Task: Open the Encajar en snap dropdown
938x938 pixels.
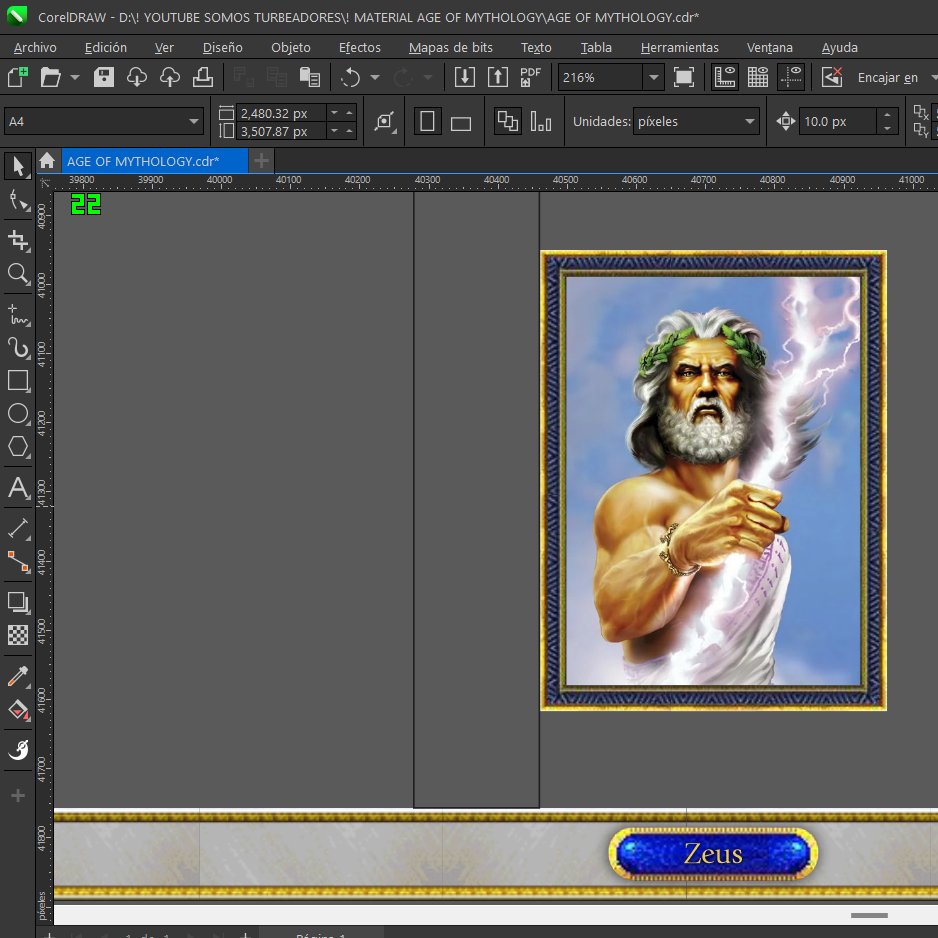Action: [933, 77]
